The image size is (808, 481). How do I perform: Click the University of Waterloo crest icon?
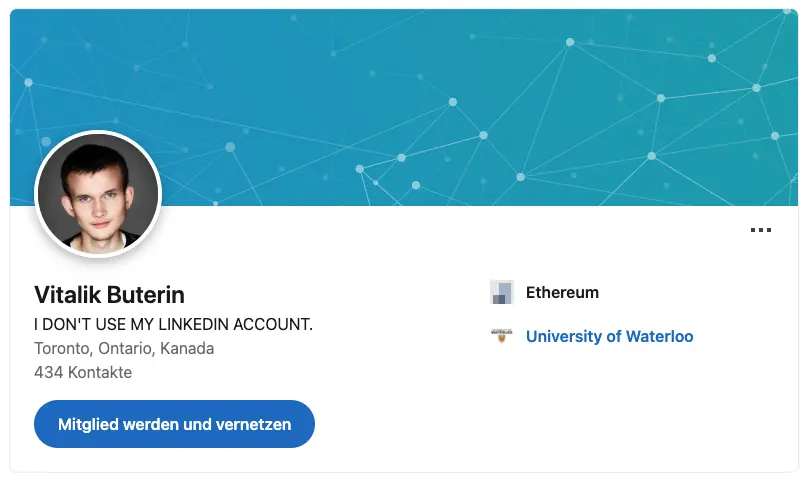(501, 337)
